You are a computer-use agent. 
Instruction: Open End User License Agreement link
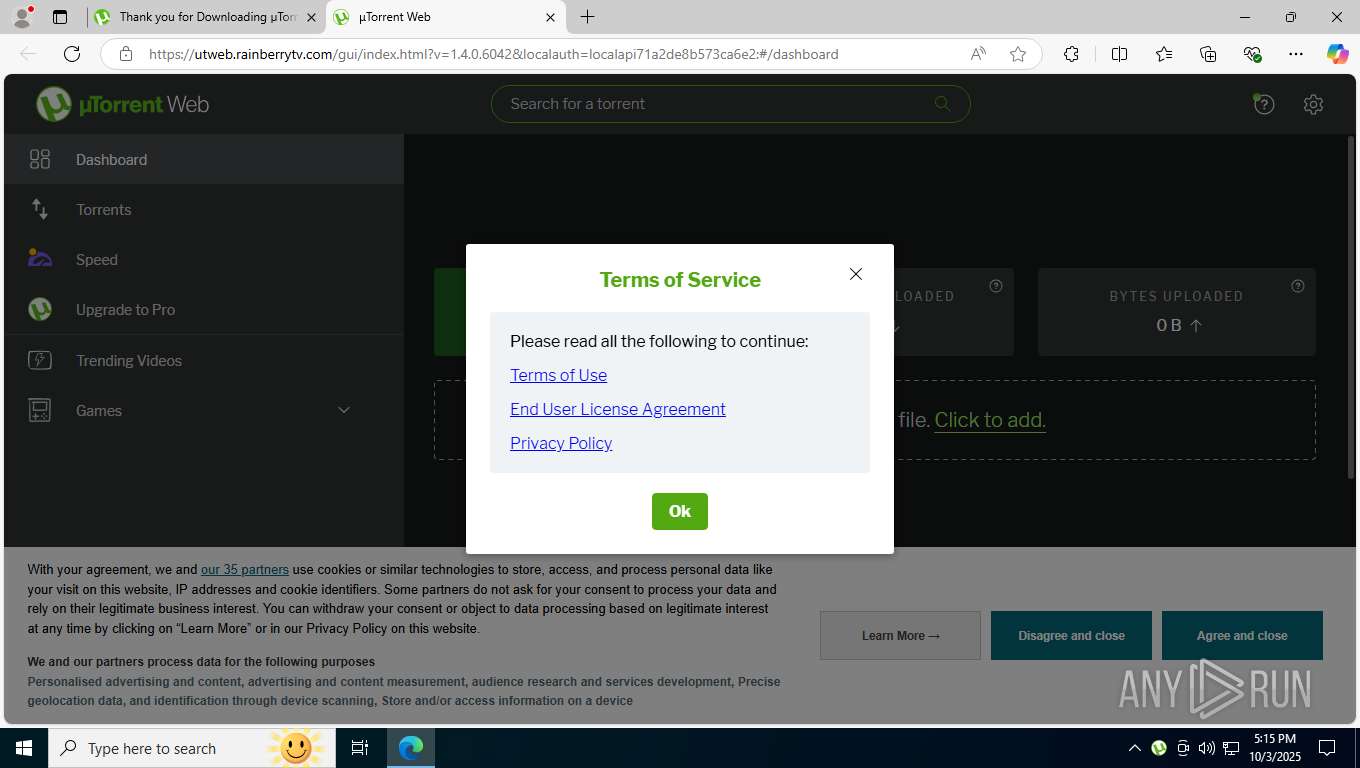[618, 409]
